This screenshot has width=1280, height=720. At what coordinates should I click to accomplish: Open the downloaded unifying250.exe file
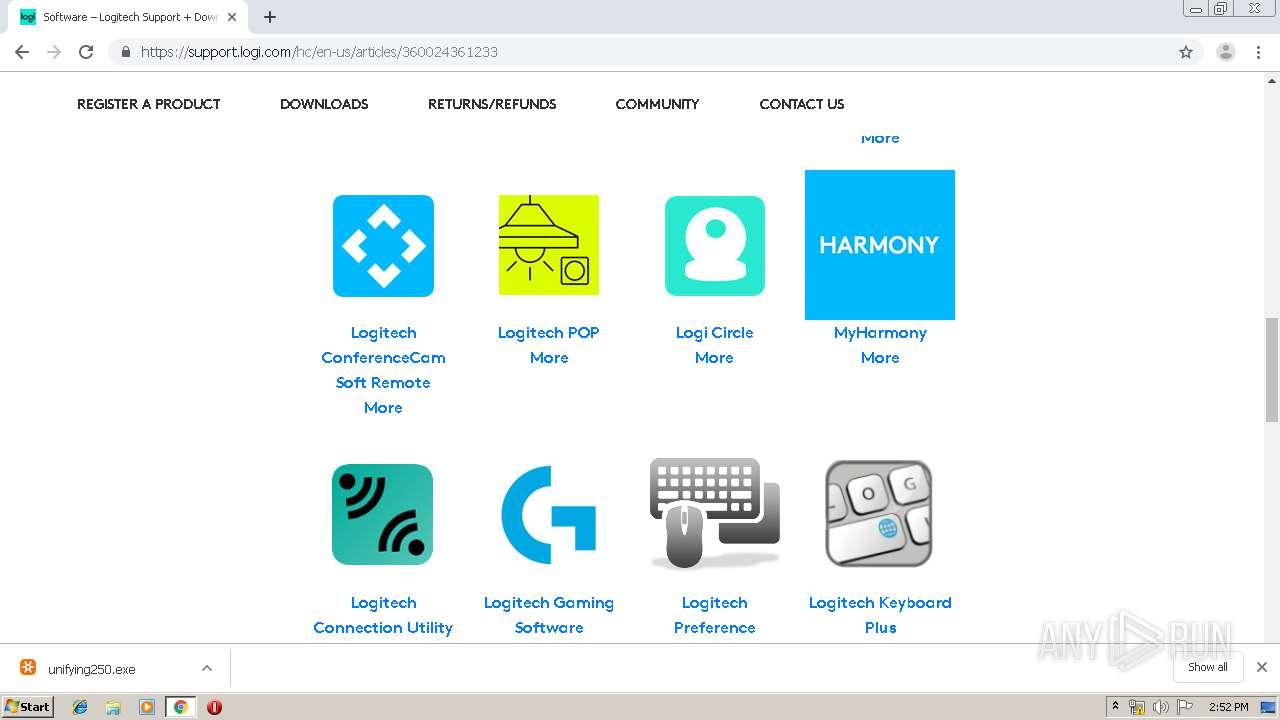(x=92, y=669)
